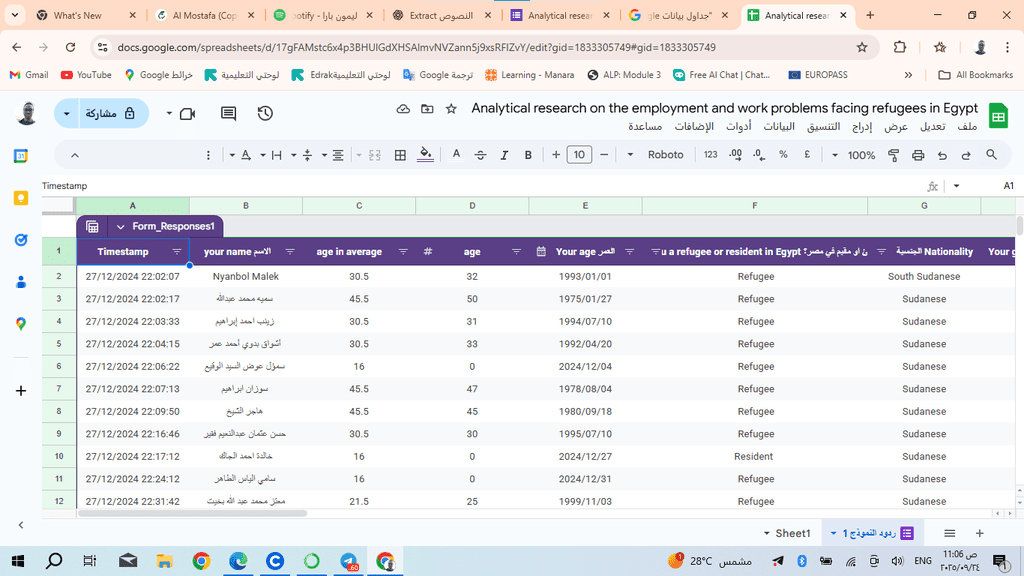The image size is (1024, 576).
Task: Toggle bold formatting
Action: [x=528, y=155]
